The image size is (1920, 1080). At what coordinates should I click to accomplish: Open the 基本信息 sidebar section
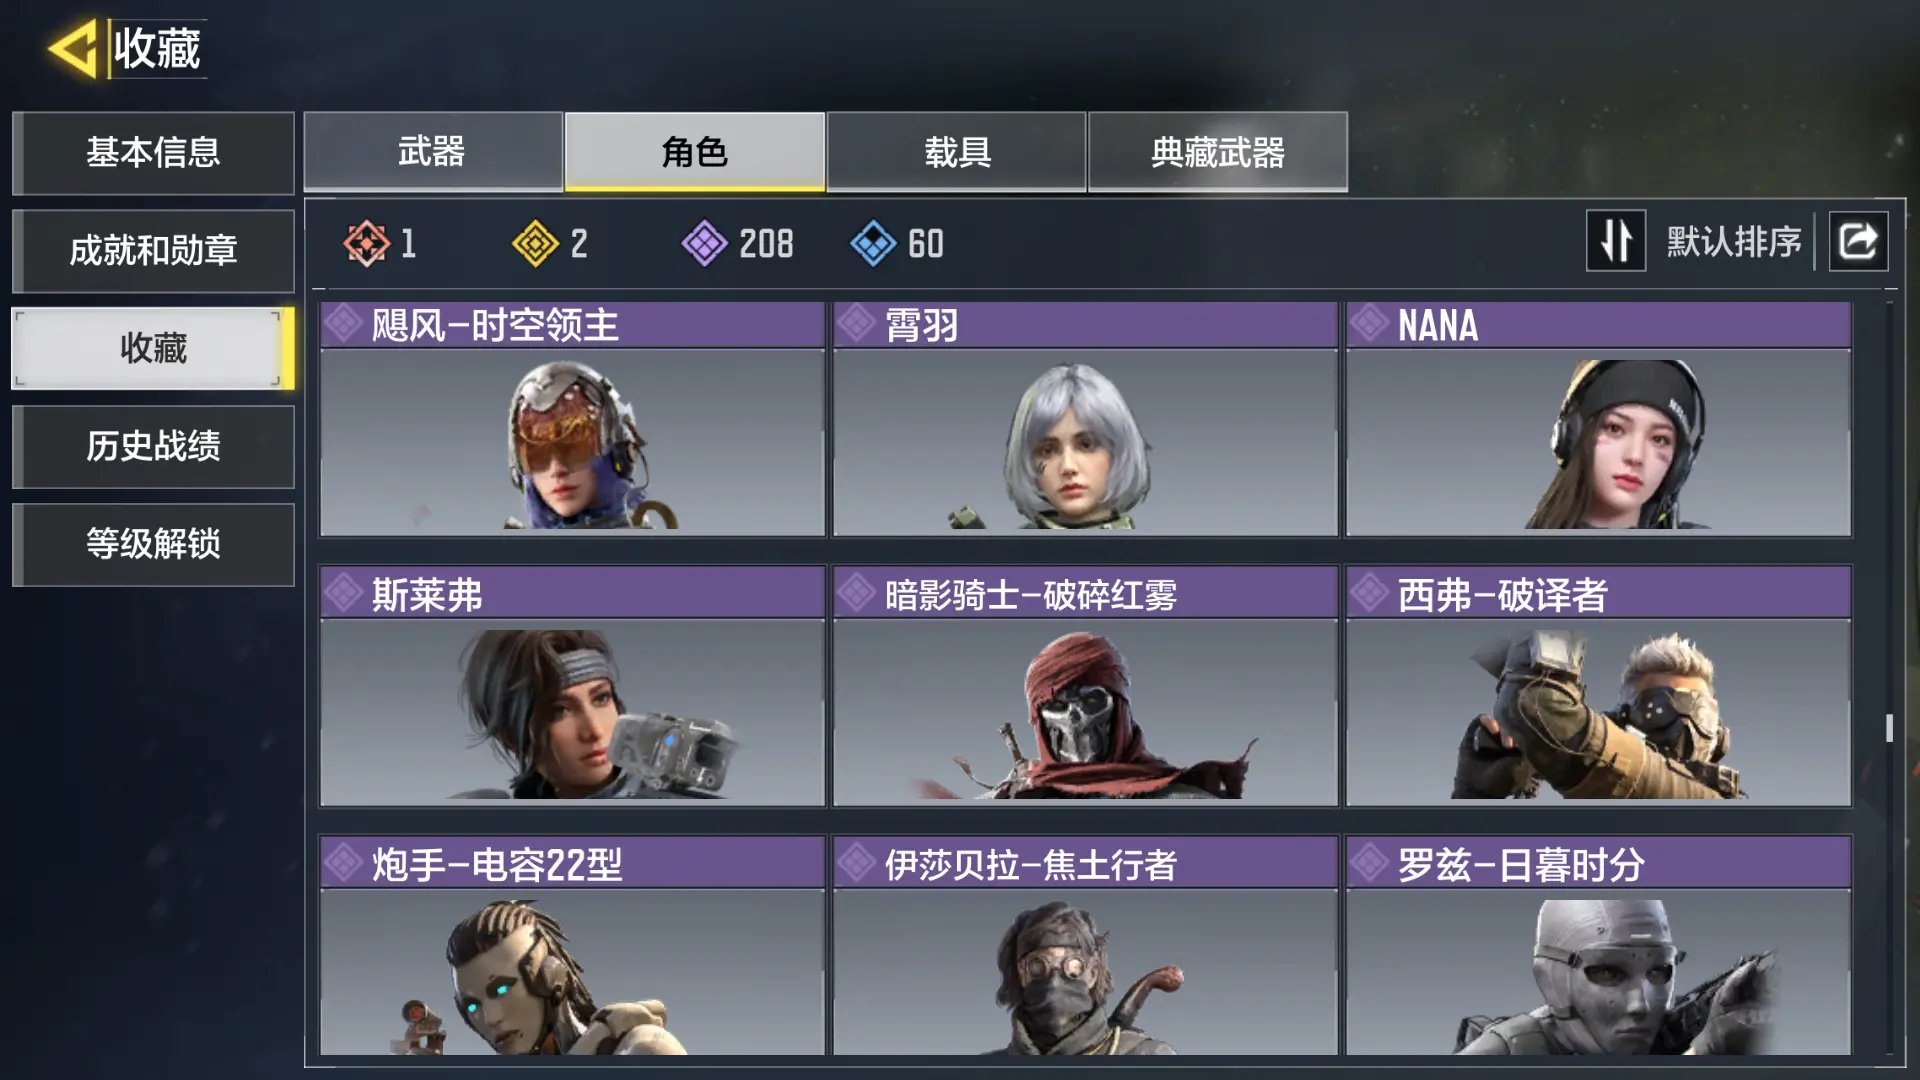click(153, 152)
